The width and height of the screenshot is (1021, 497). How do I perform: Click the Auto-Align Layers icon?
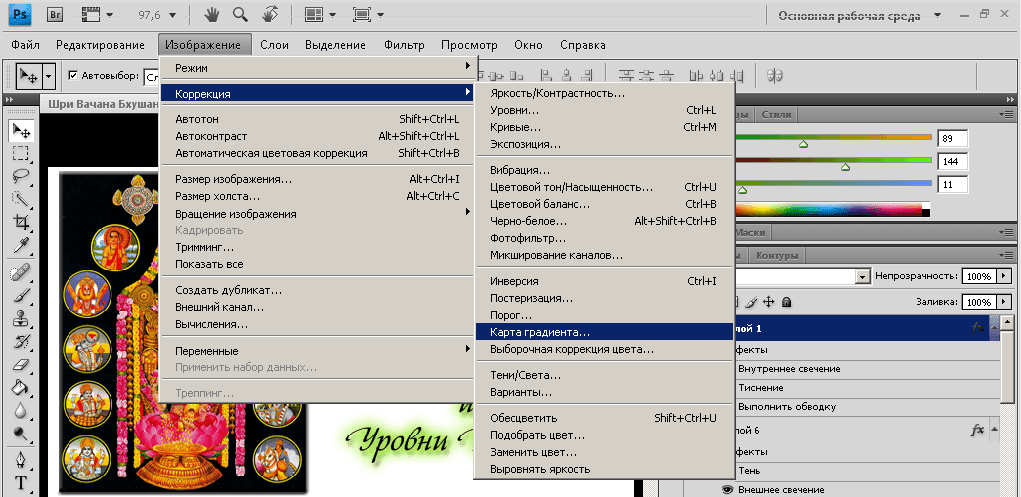tap(774, 76)
